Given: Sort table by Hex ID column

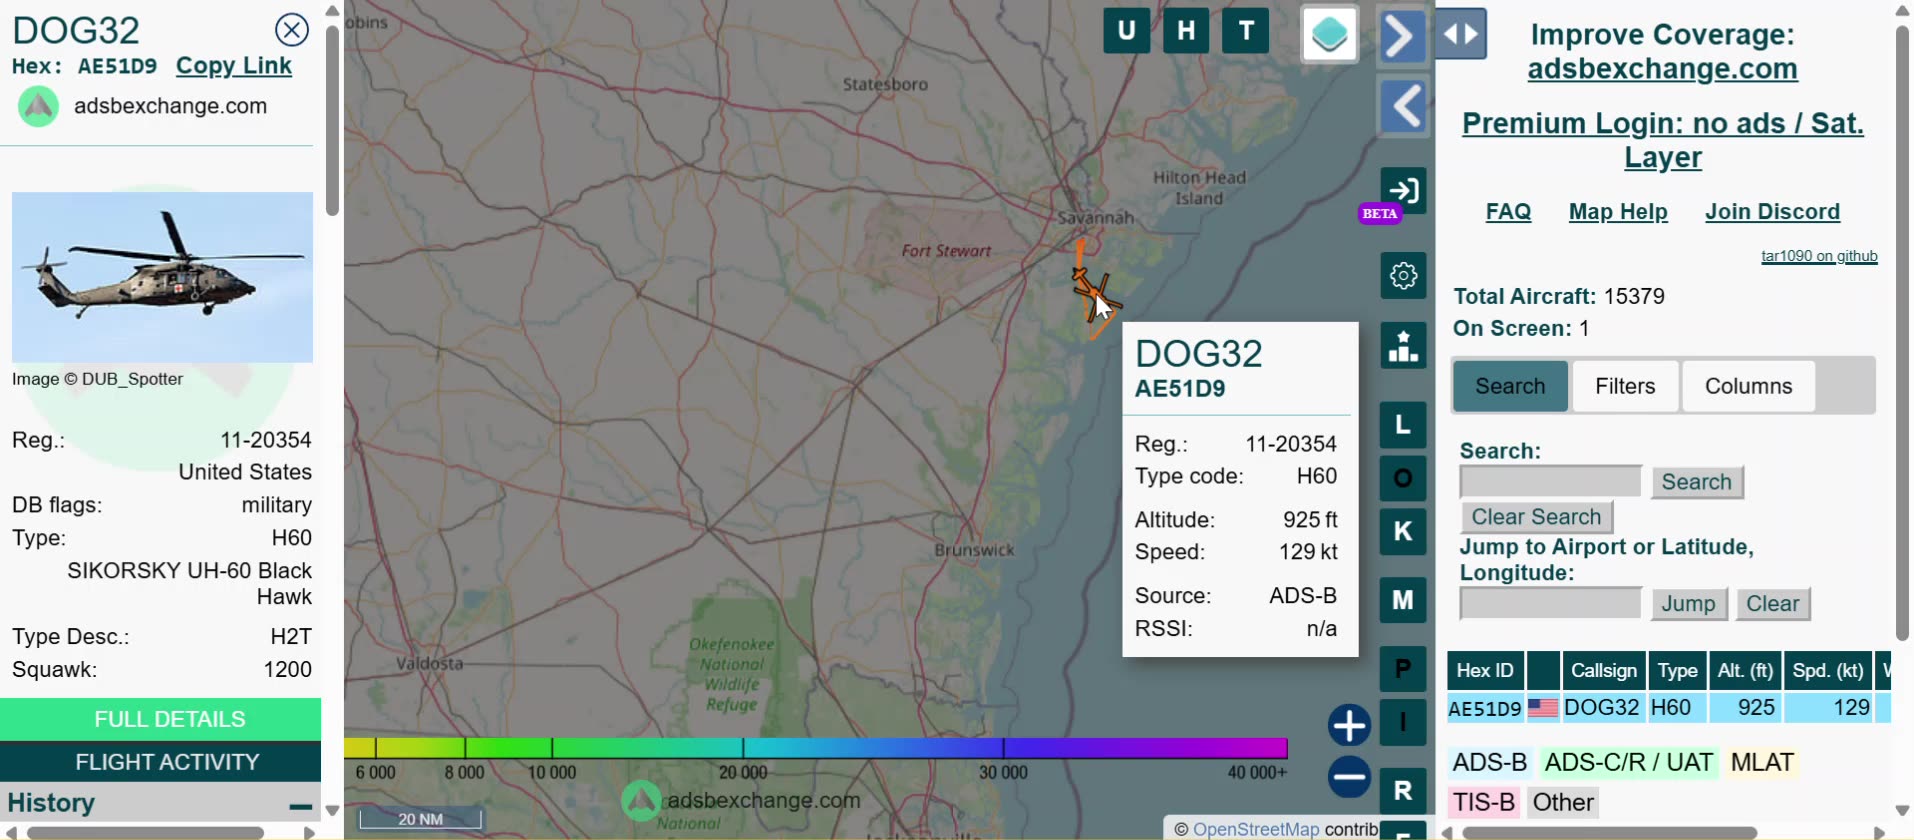Looking at the screenshot, I should [1485, 671].
